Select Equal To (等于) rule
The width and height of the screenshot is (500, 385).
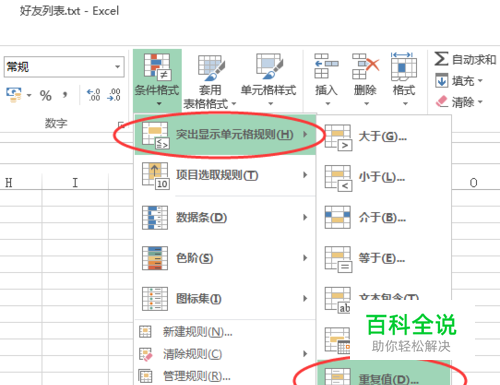click(x=383, y=258)
